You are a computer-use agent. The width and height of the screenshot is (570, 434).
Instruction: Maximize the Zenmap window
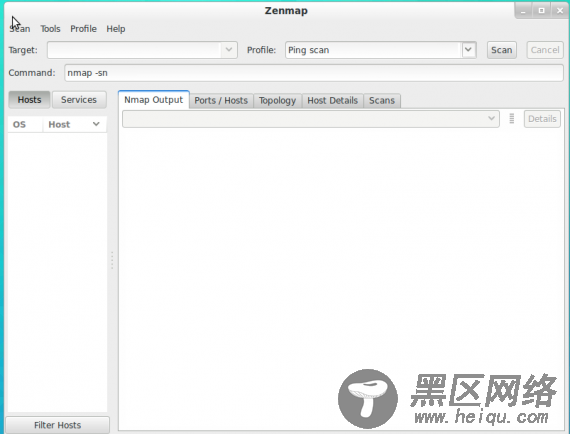541,11
